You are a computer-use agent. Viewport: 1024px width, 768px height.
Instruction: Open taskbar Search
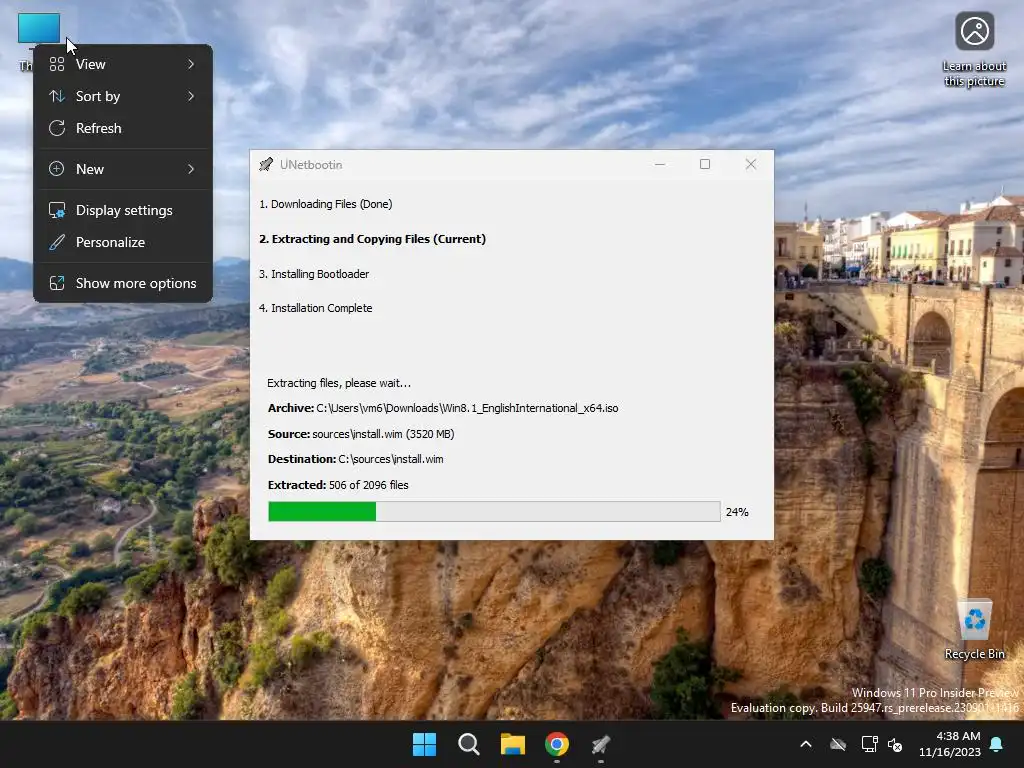pos(469,744)
